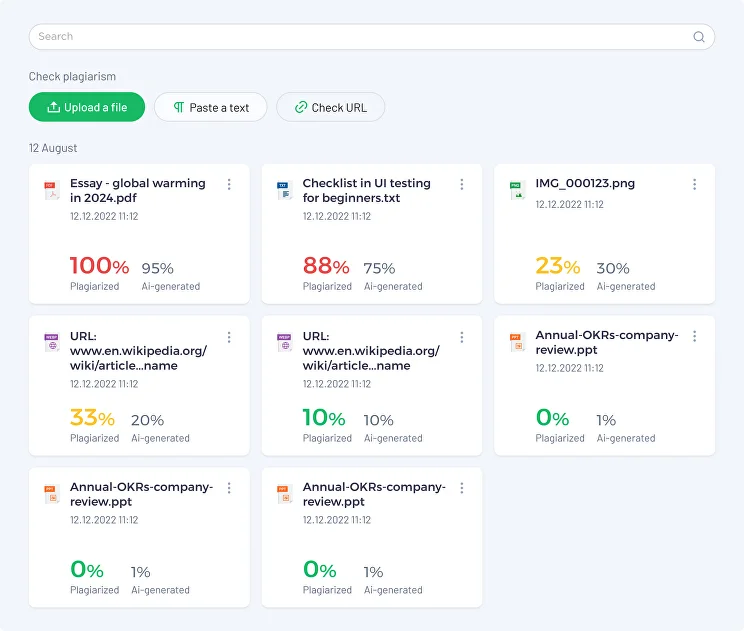This screenshot has width=744, height=631.
Task: Click the 88% plagiarized score
Action: click(326, 266)
